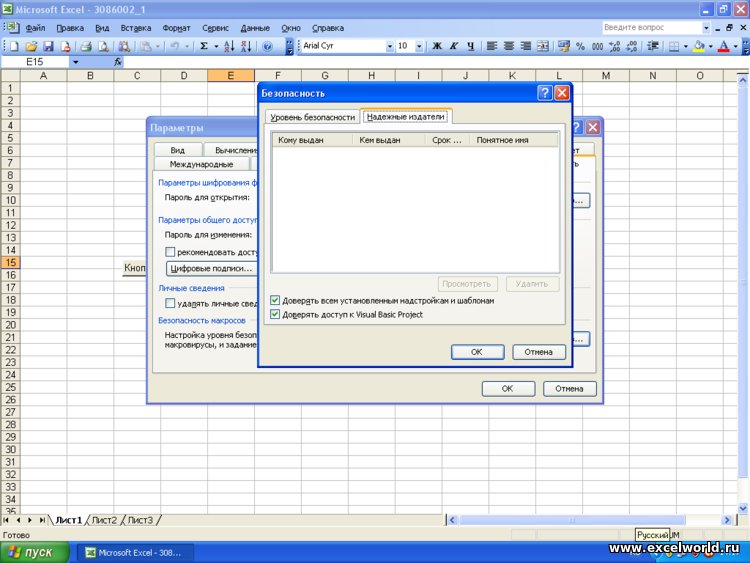This screenshot has height=563, width=750.
Task: Expand font color dropdown arrow
Action: (735, 46)
